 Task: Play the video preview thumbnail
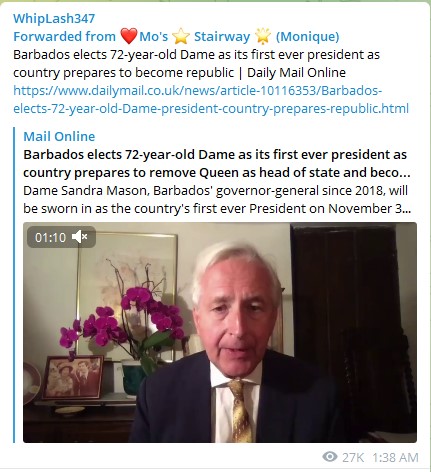[x=220, y=332]
